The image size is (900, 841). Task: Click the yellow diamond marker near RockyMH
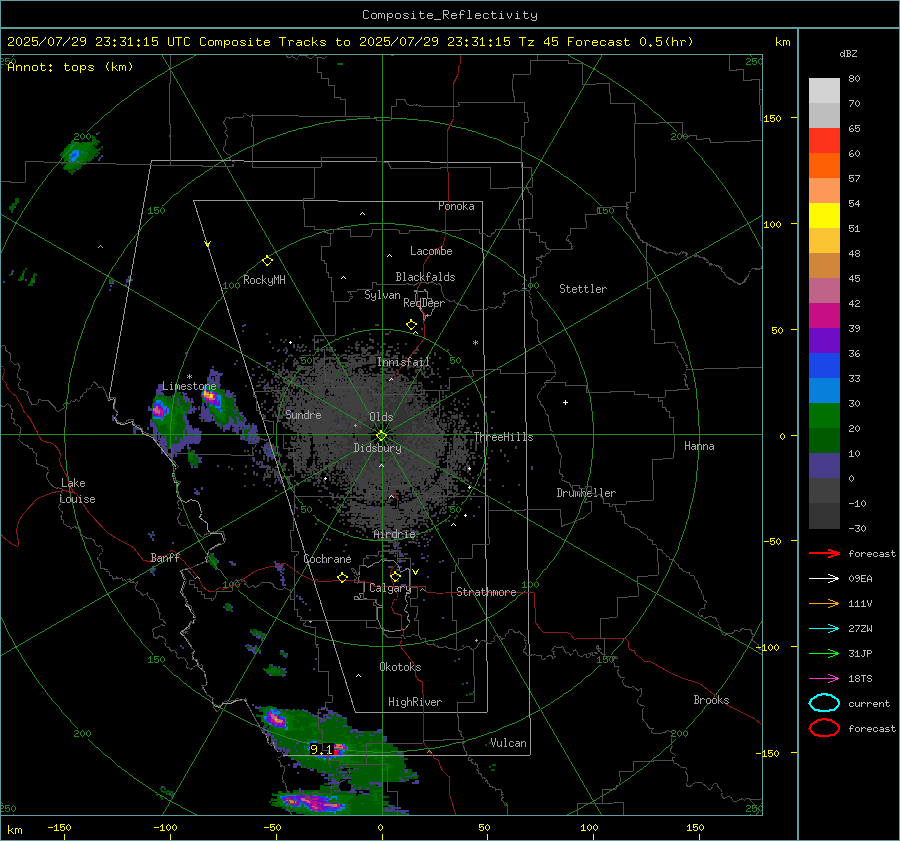[x=267, y=261]
